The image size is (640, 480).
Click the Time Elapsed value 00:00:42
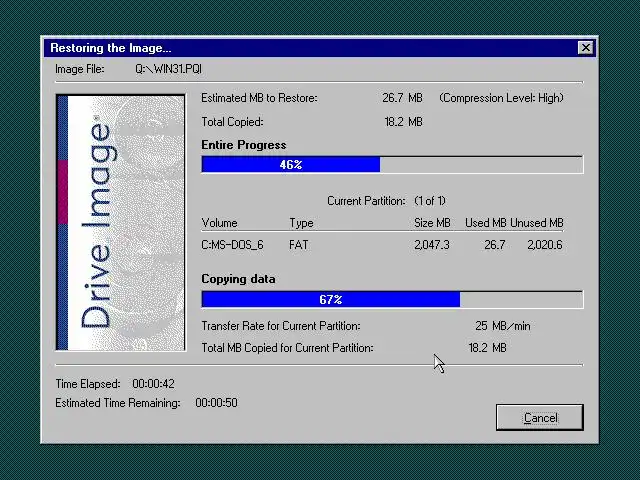click(153, 384)
